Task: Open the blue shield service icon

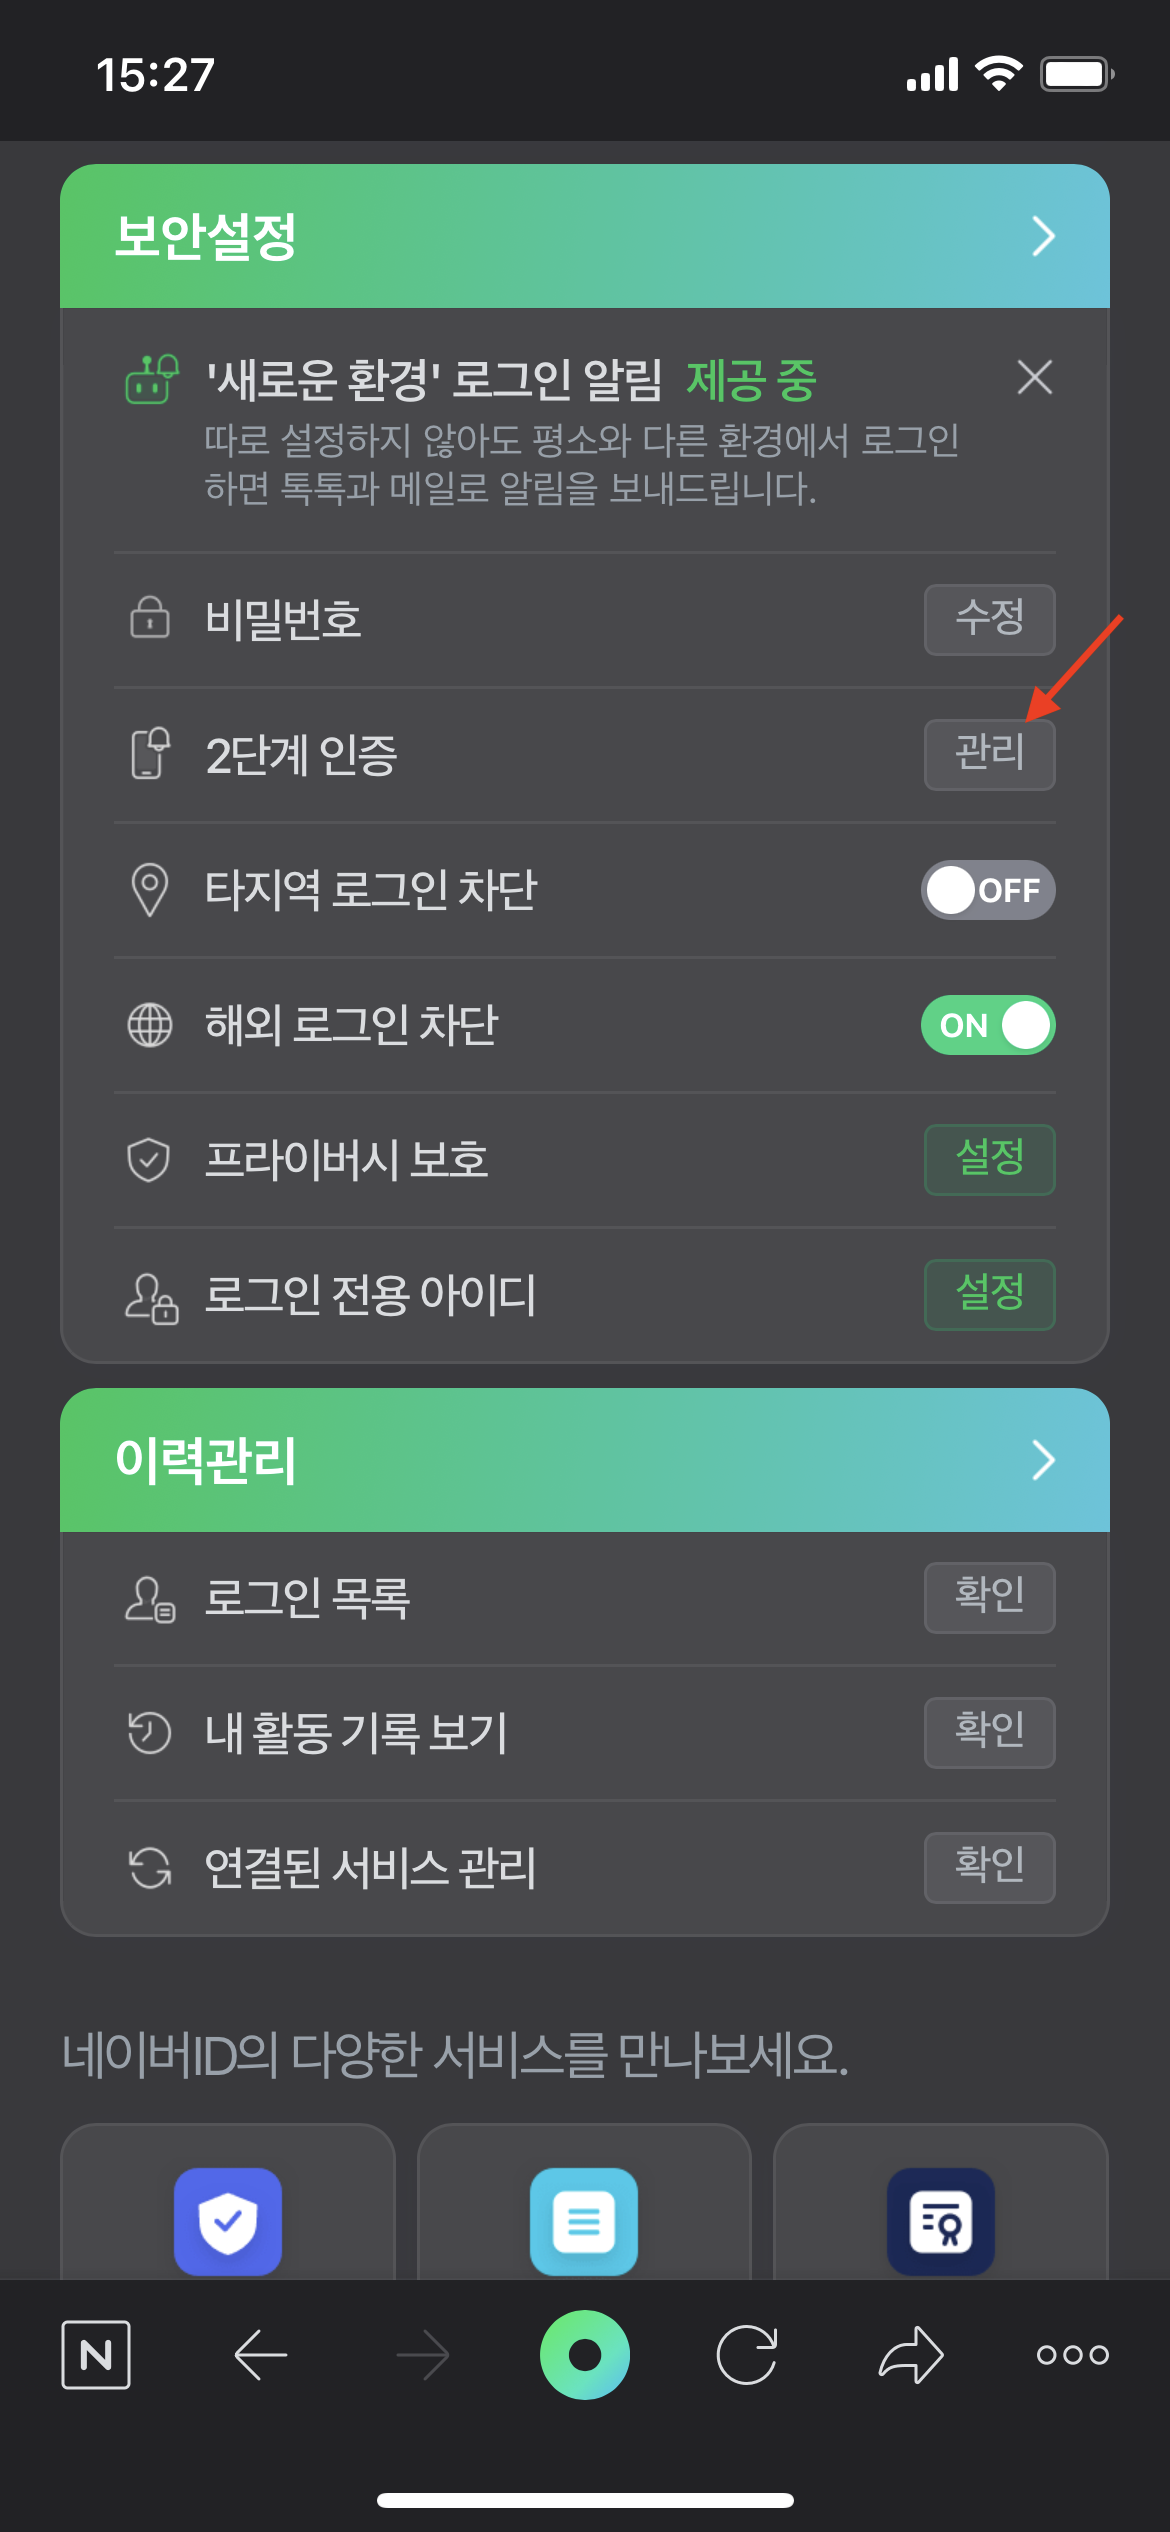Action: tap(228, 2221)
